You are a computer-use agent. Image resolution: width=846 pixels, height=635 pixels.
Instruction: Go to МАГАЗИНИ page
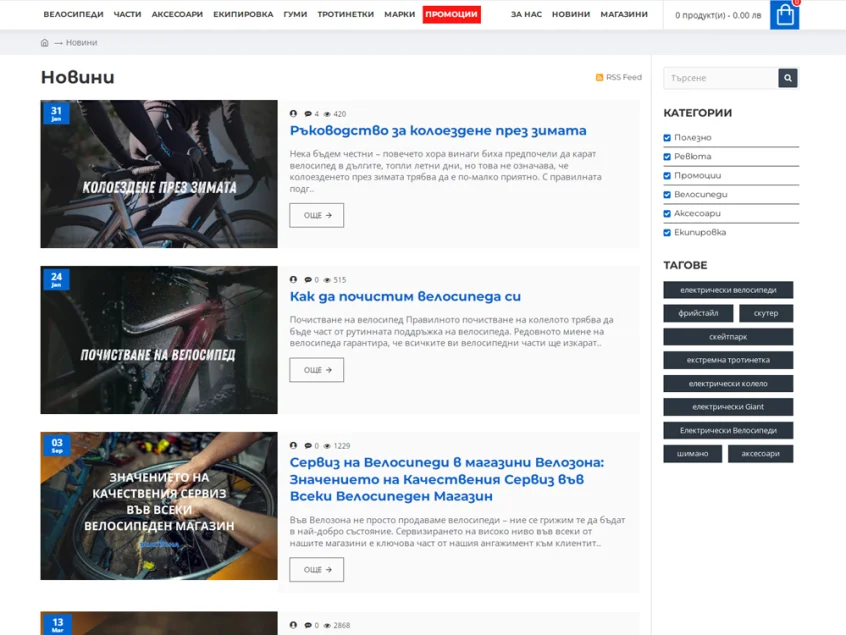624,15
